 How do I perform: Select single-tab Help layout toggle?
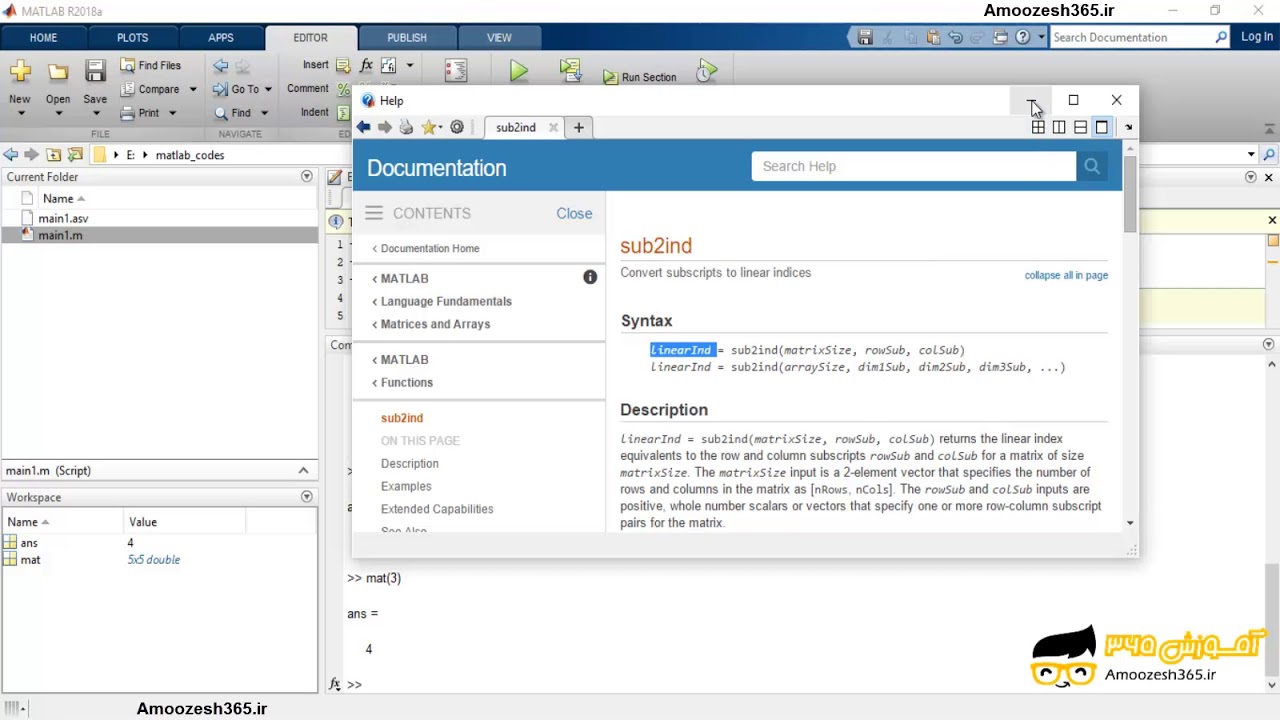click(x=1101, y=127)
